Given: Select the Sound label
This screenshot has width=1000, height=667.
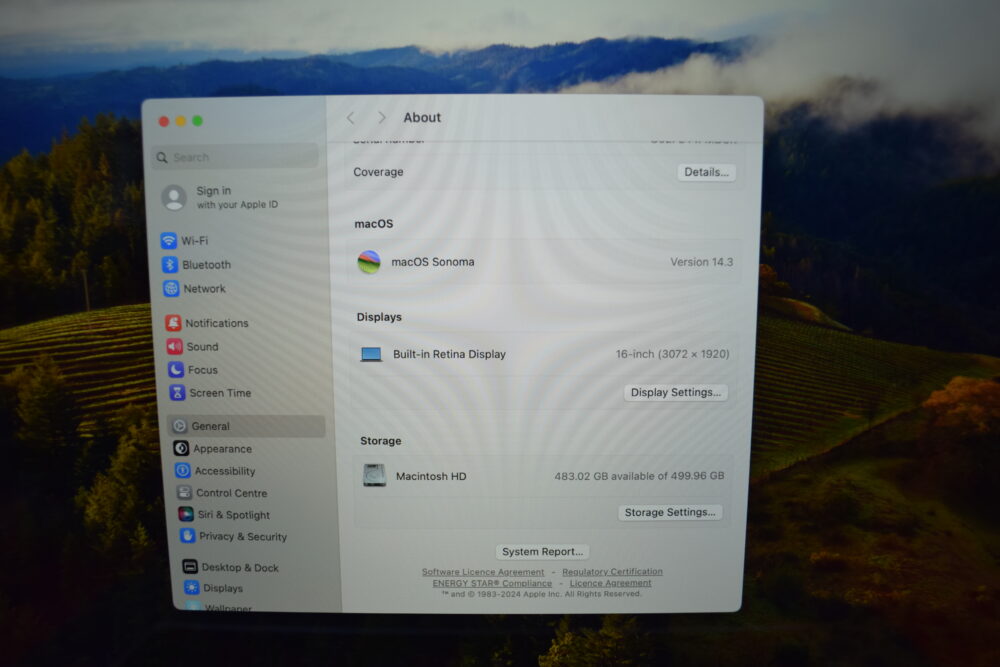Looking at the screenshot, I should click(x=202, y=346).
